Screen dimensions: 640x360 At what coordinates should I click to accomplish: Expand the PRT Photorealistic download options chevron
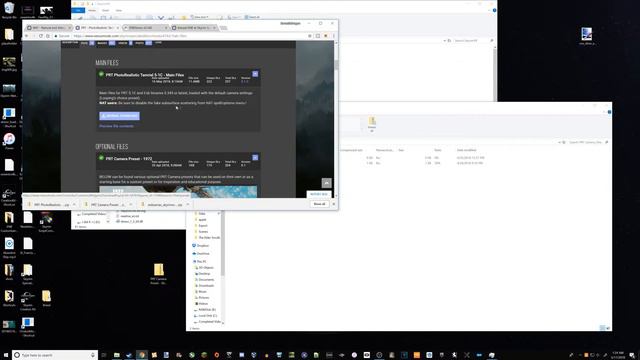pyautogui.click(x=74, y=204)
